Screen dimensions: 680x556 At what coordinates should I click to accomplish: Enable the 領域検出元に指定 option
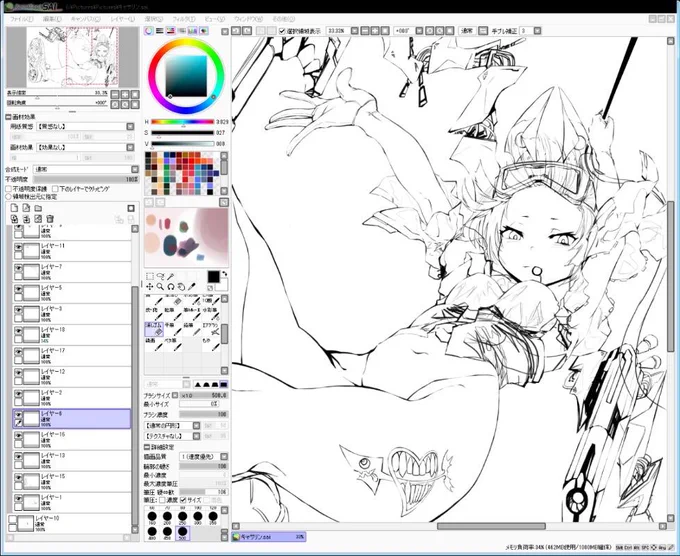[9, 197]
